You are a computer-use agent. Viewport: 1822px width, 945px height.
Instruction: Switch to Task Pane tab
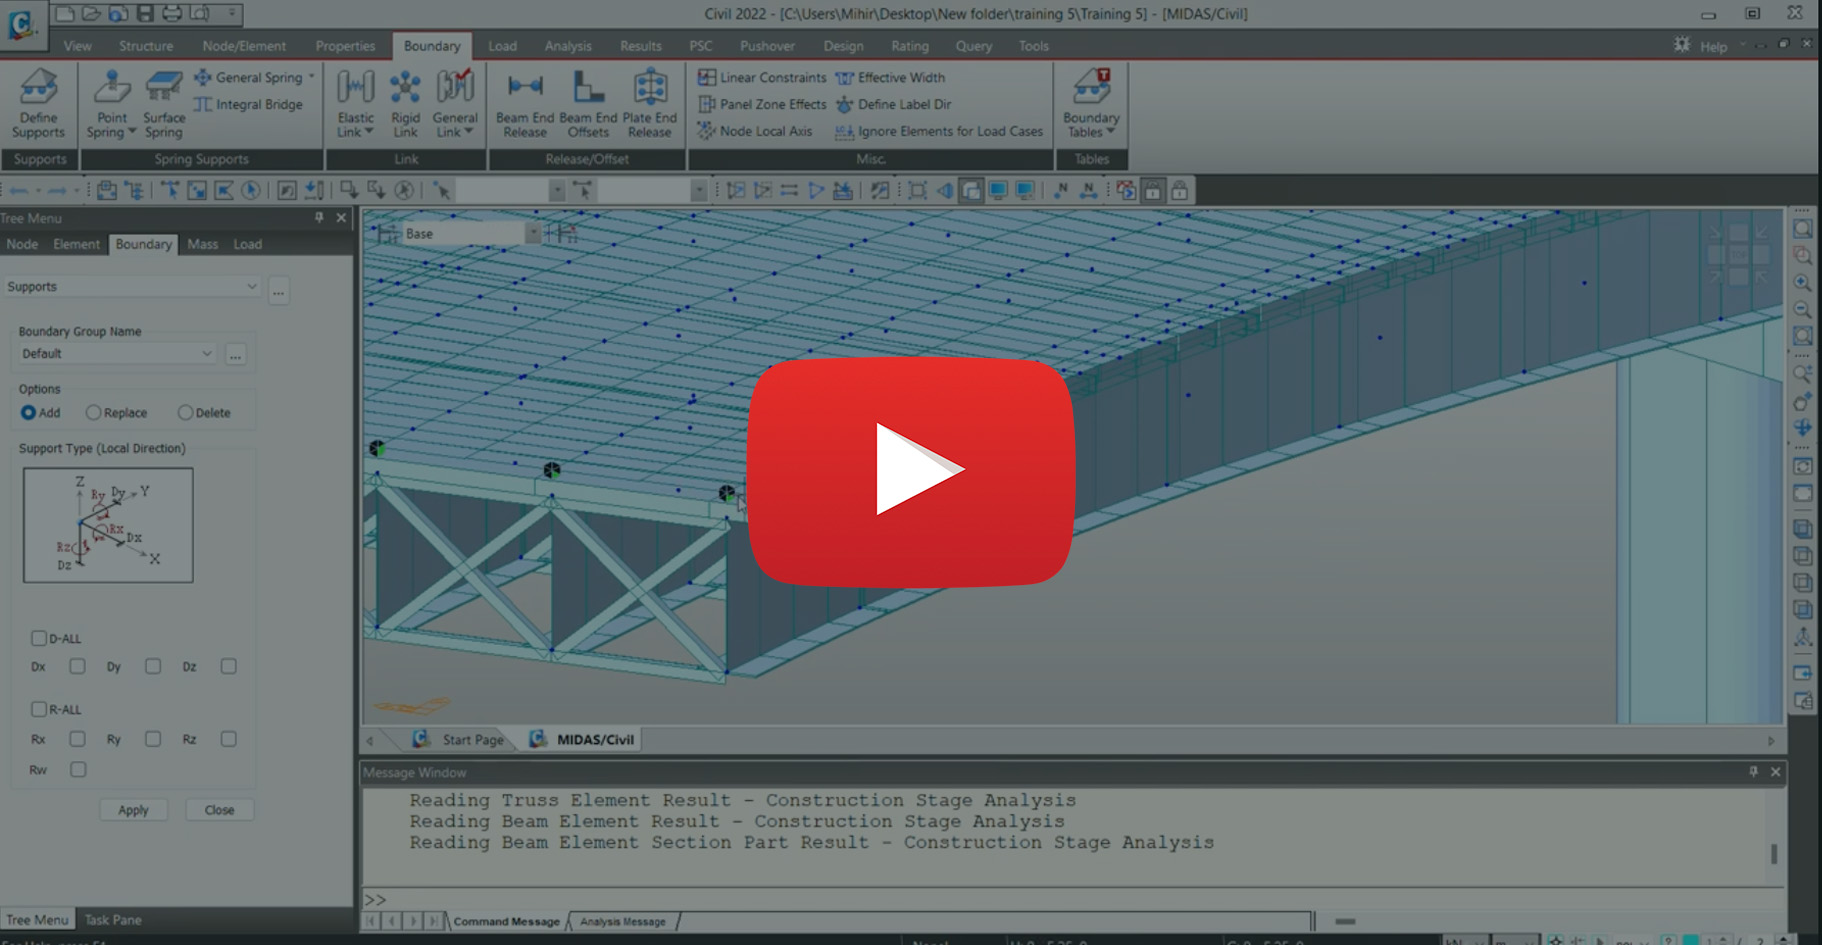tap(113, 919)
